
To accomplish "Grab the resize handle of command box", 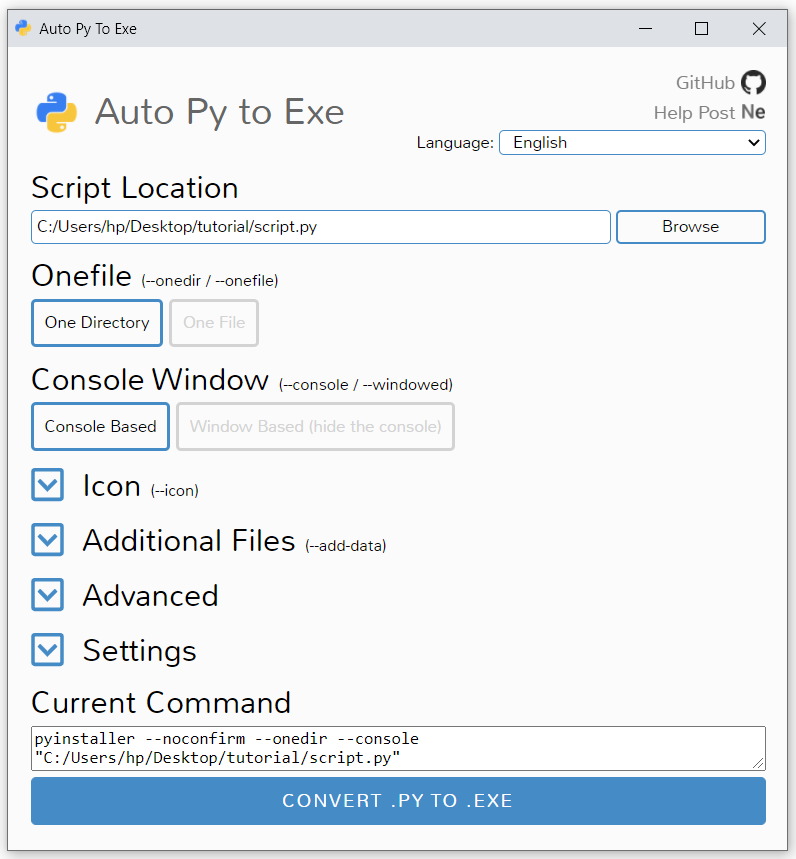I will tap(759, 764).
